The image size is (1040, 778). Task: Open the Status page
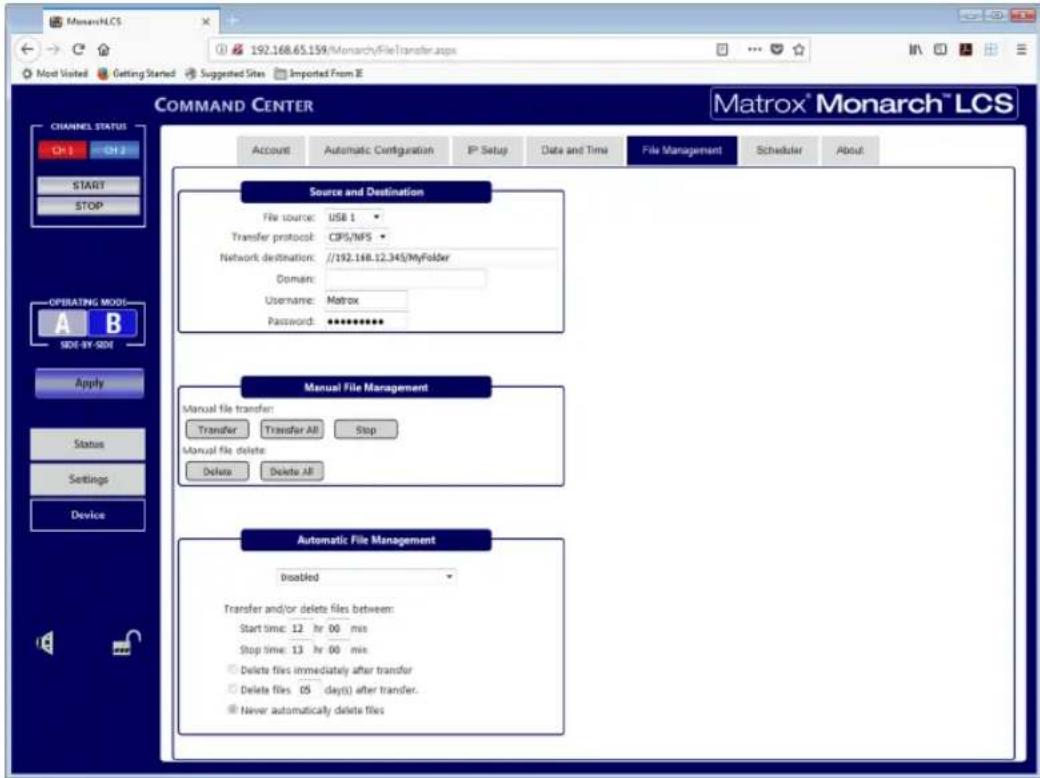pos(88,444)
